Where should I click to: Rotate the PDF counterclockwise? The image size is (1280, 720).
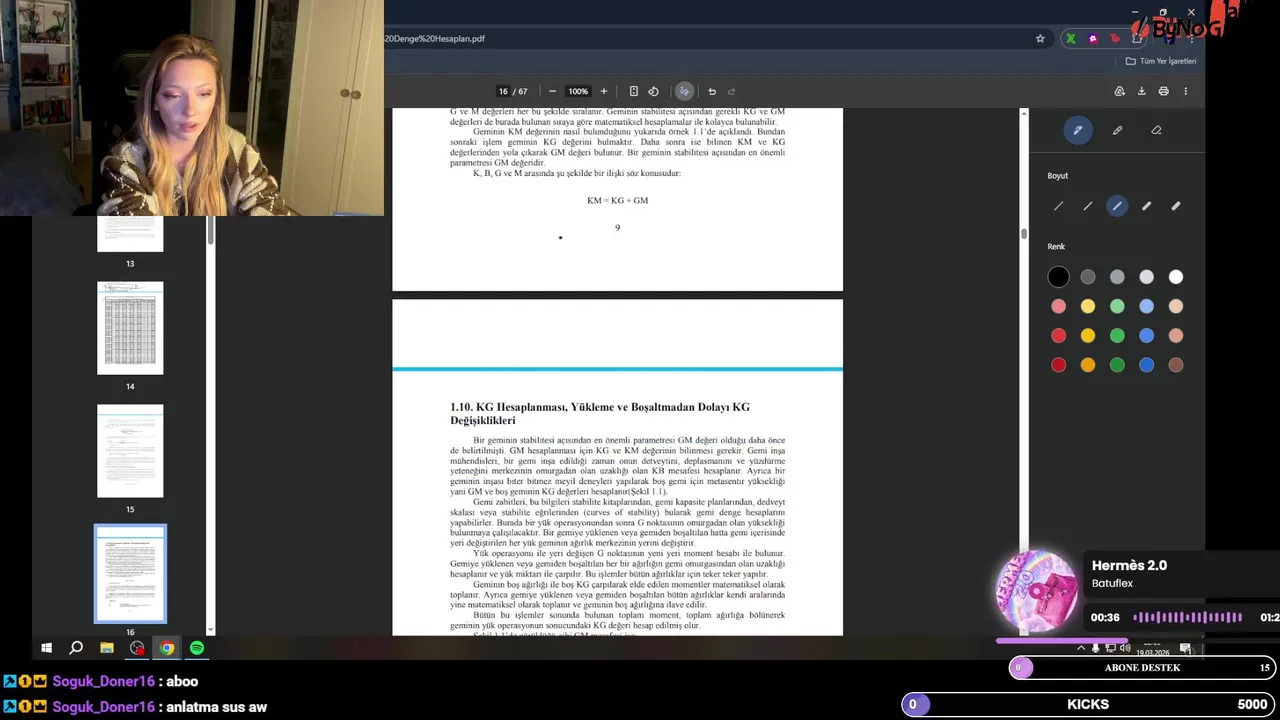(x=653, y=91)
